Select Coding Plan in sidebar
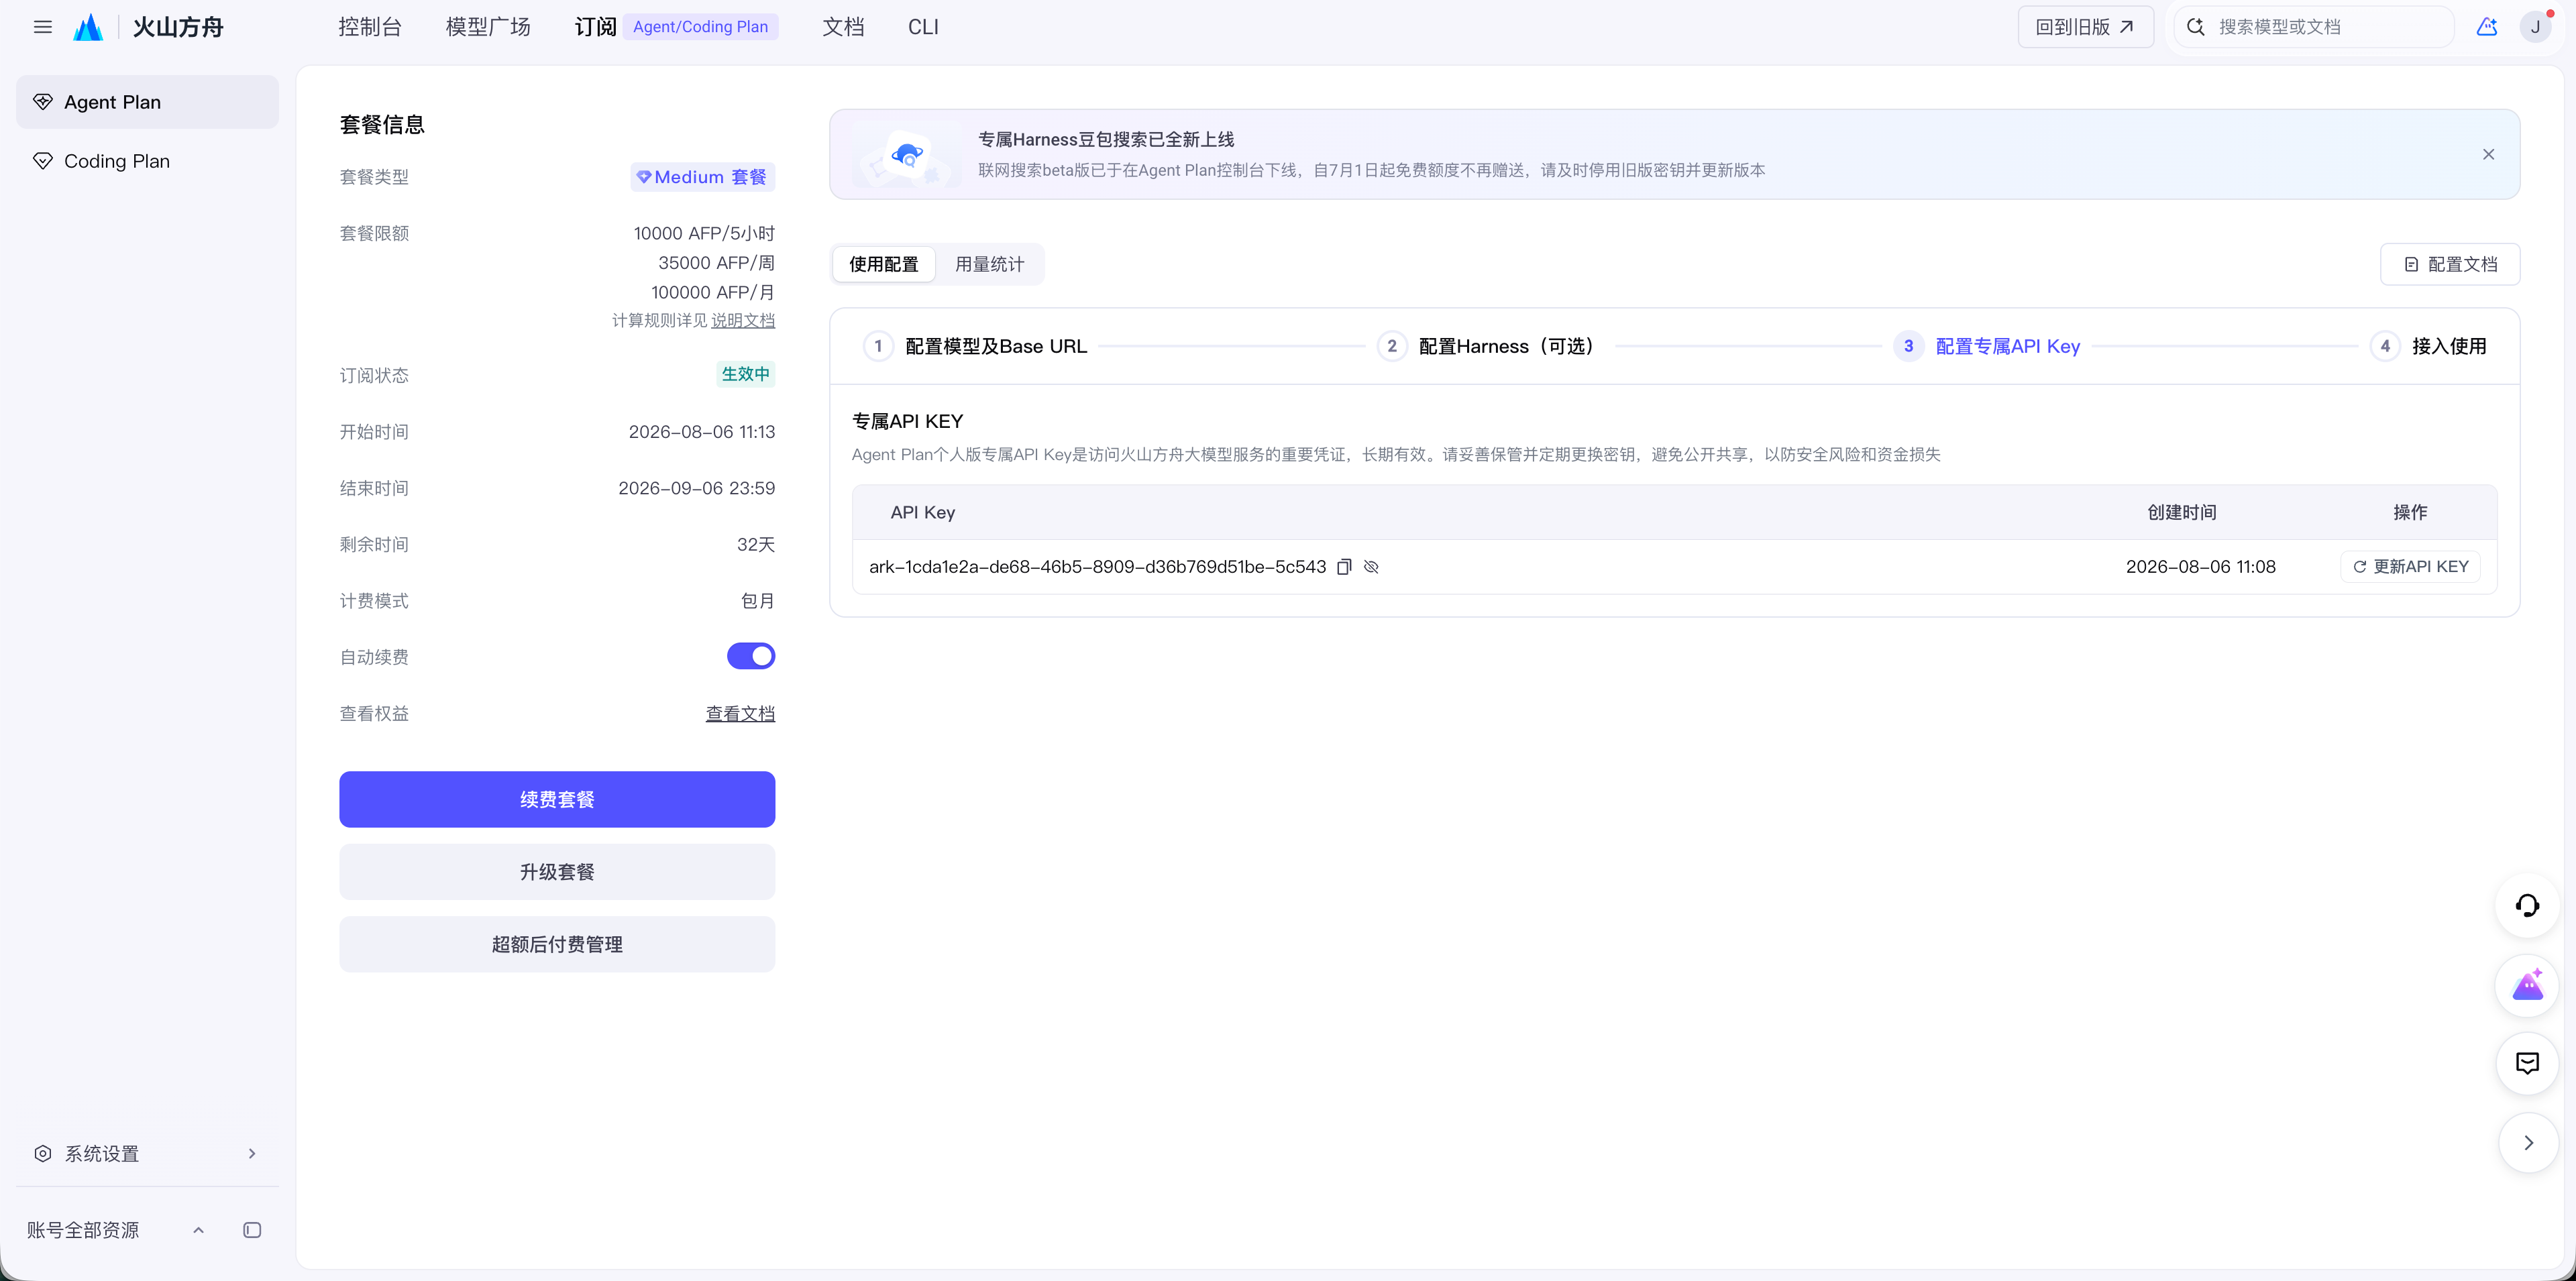 pos(147,161)
